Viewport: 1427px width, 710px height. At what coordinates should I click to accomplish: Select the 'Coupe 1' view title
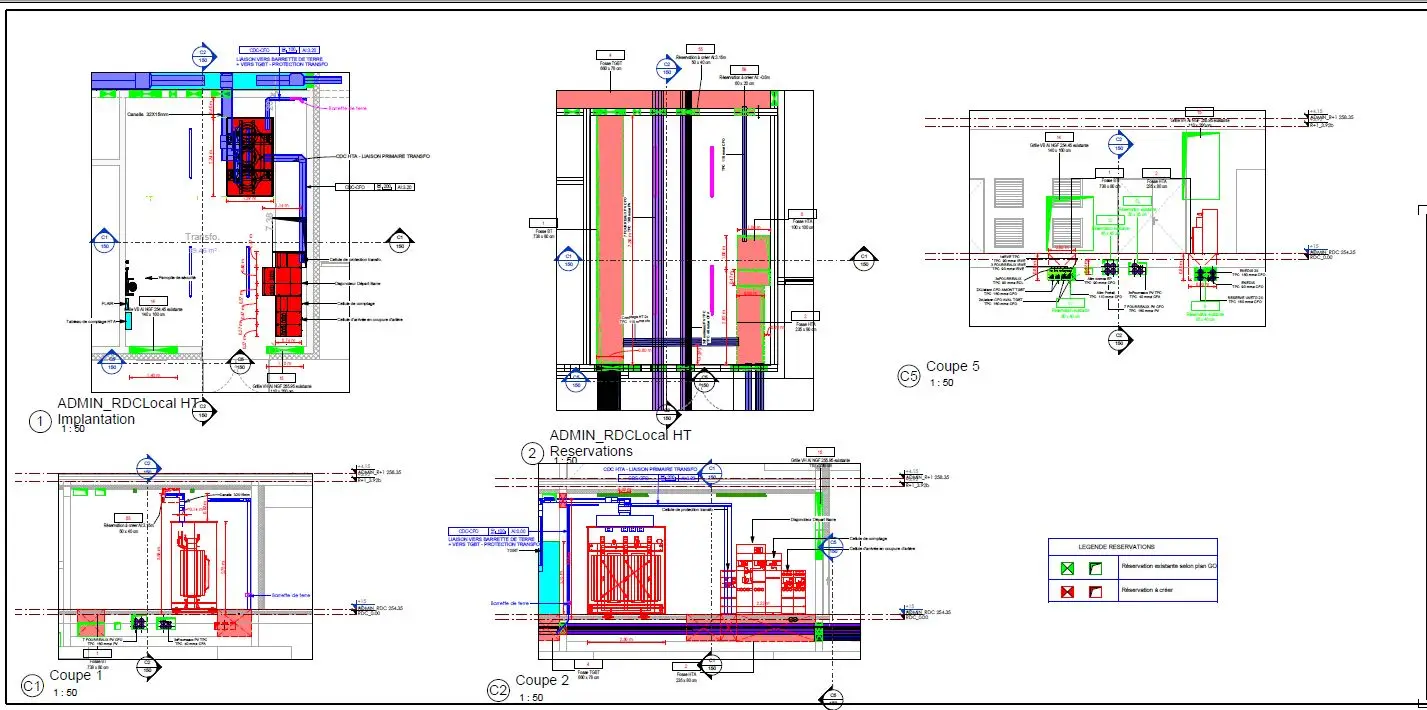[x=76, y=676]
